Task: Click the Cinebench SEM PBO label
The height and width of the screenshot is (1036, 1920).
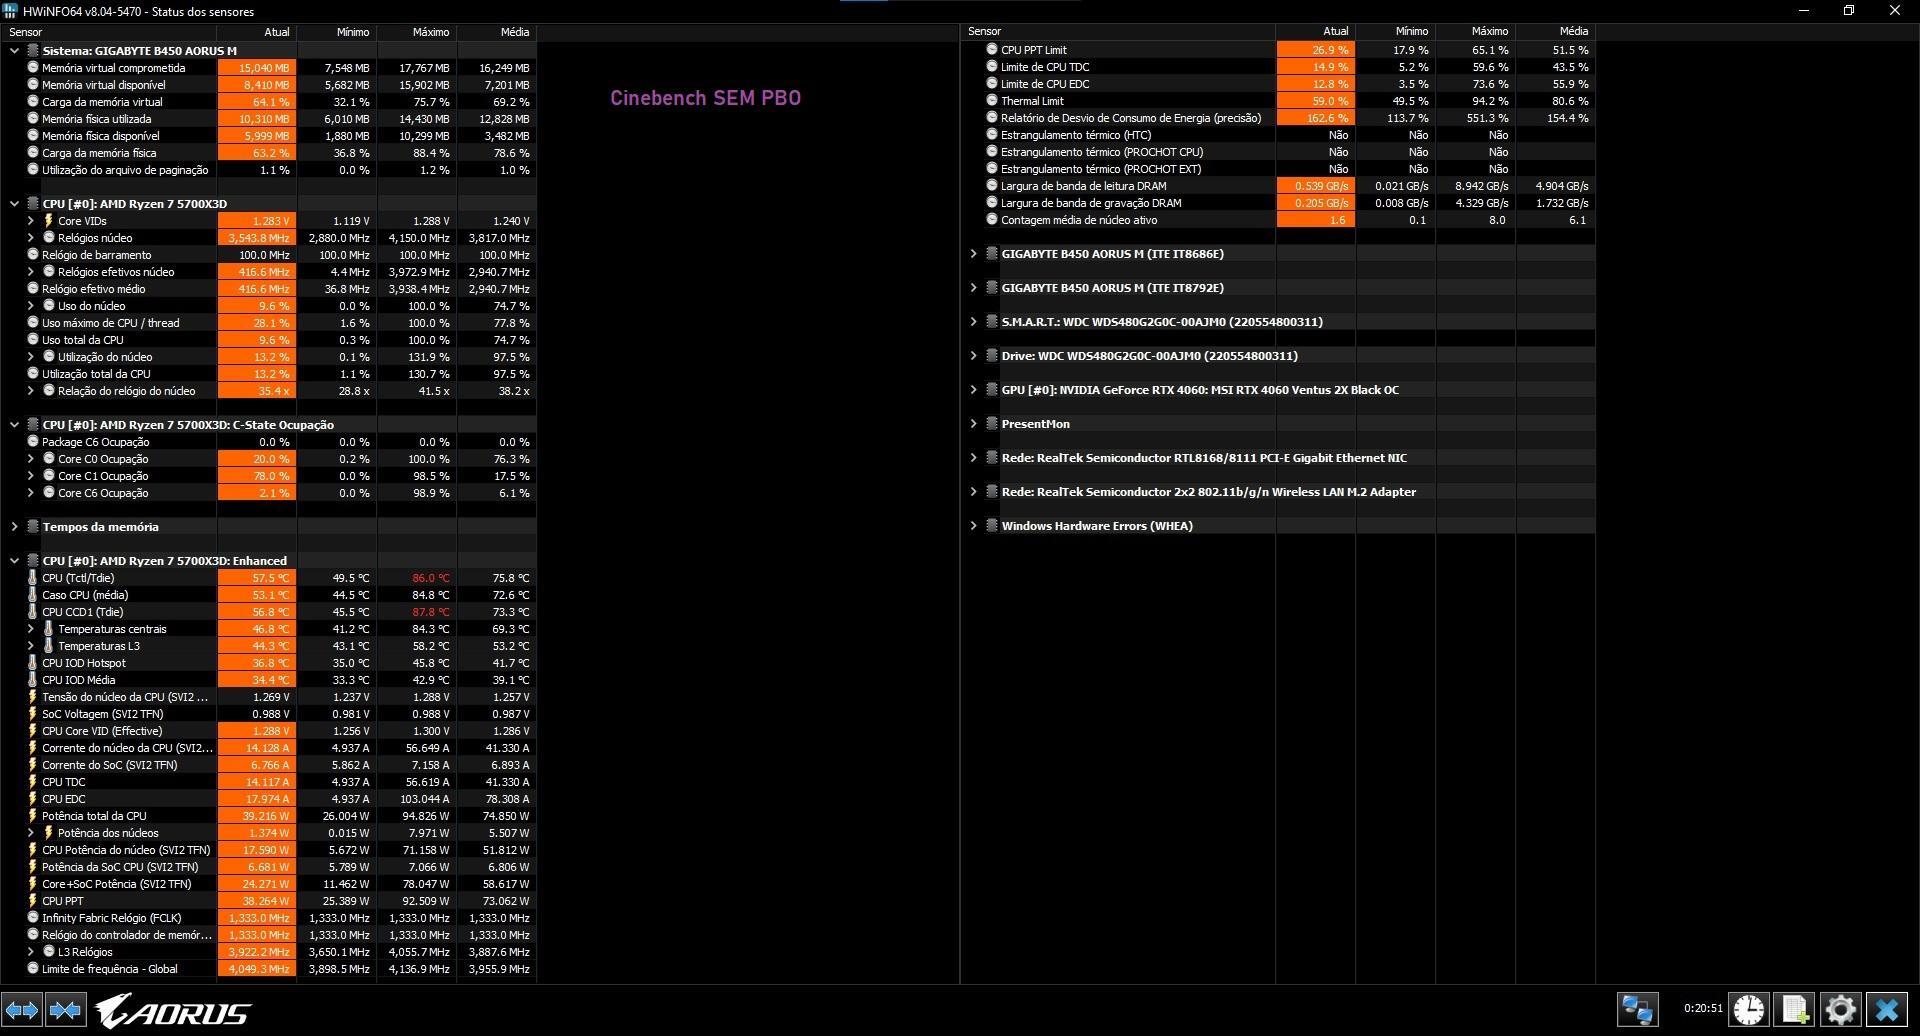Action: click(705, 98)
